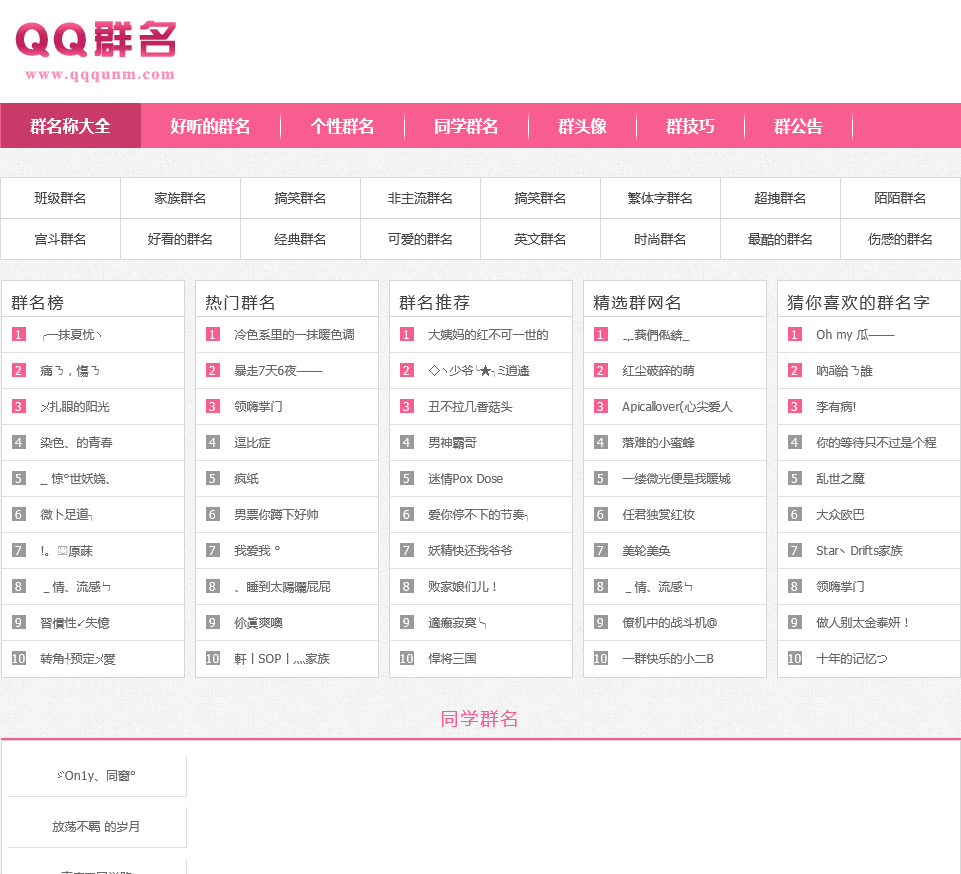Open the 好看的群名 category
This screenshot has width=961, height=874.
[x=180, y=239]
